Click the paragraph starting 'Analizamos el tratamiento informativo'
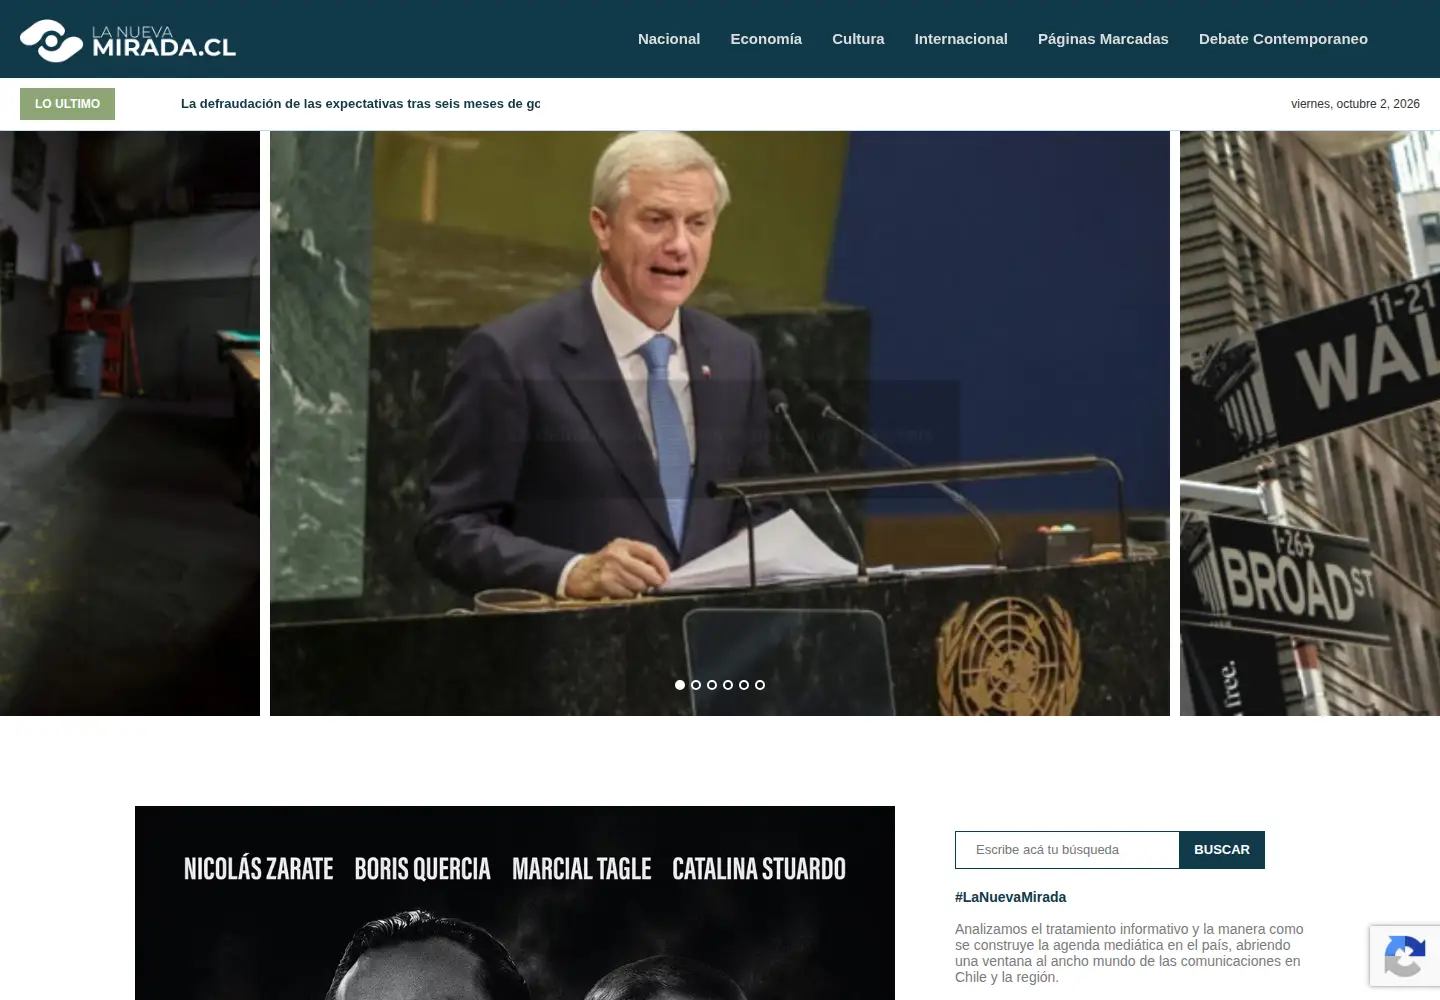 click(x=1130, y=953)
